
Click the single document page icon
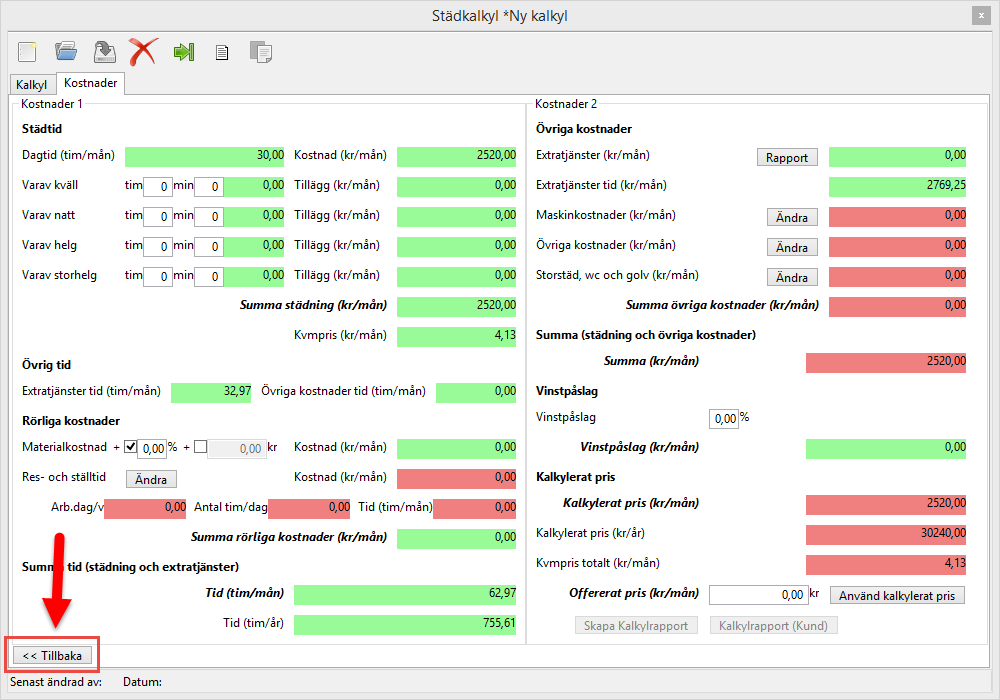coord(222,52)
